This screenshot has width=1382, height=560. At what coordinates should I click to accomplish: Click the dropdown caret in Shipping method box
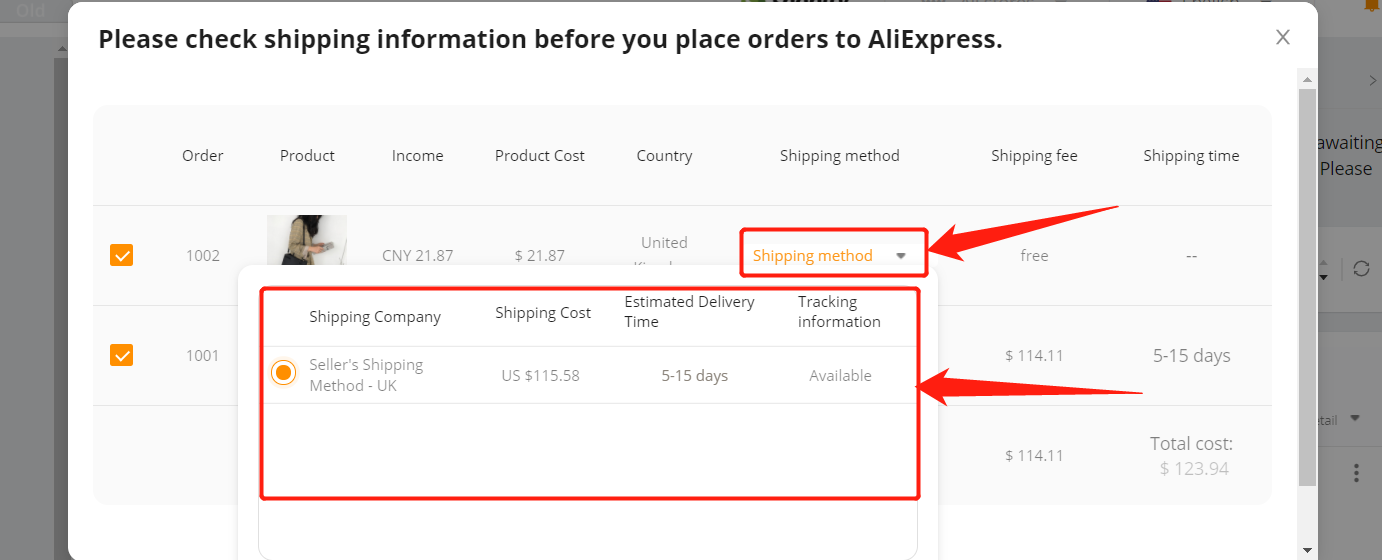click(901, 256)
